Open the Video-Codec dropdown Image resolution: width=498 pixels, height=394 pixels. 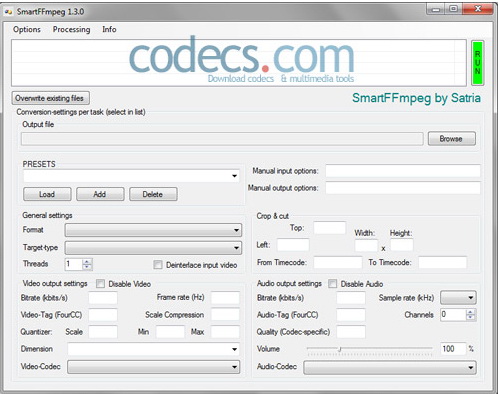point(153,367)
